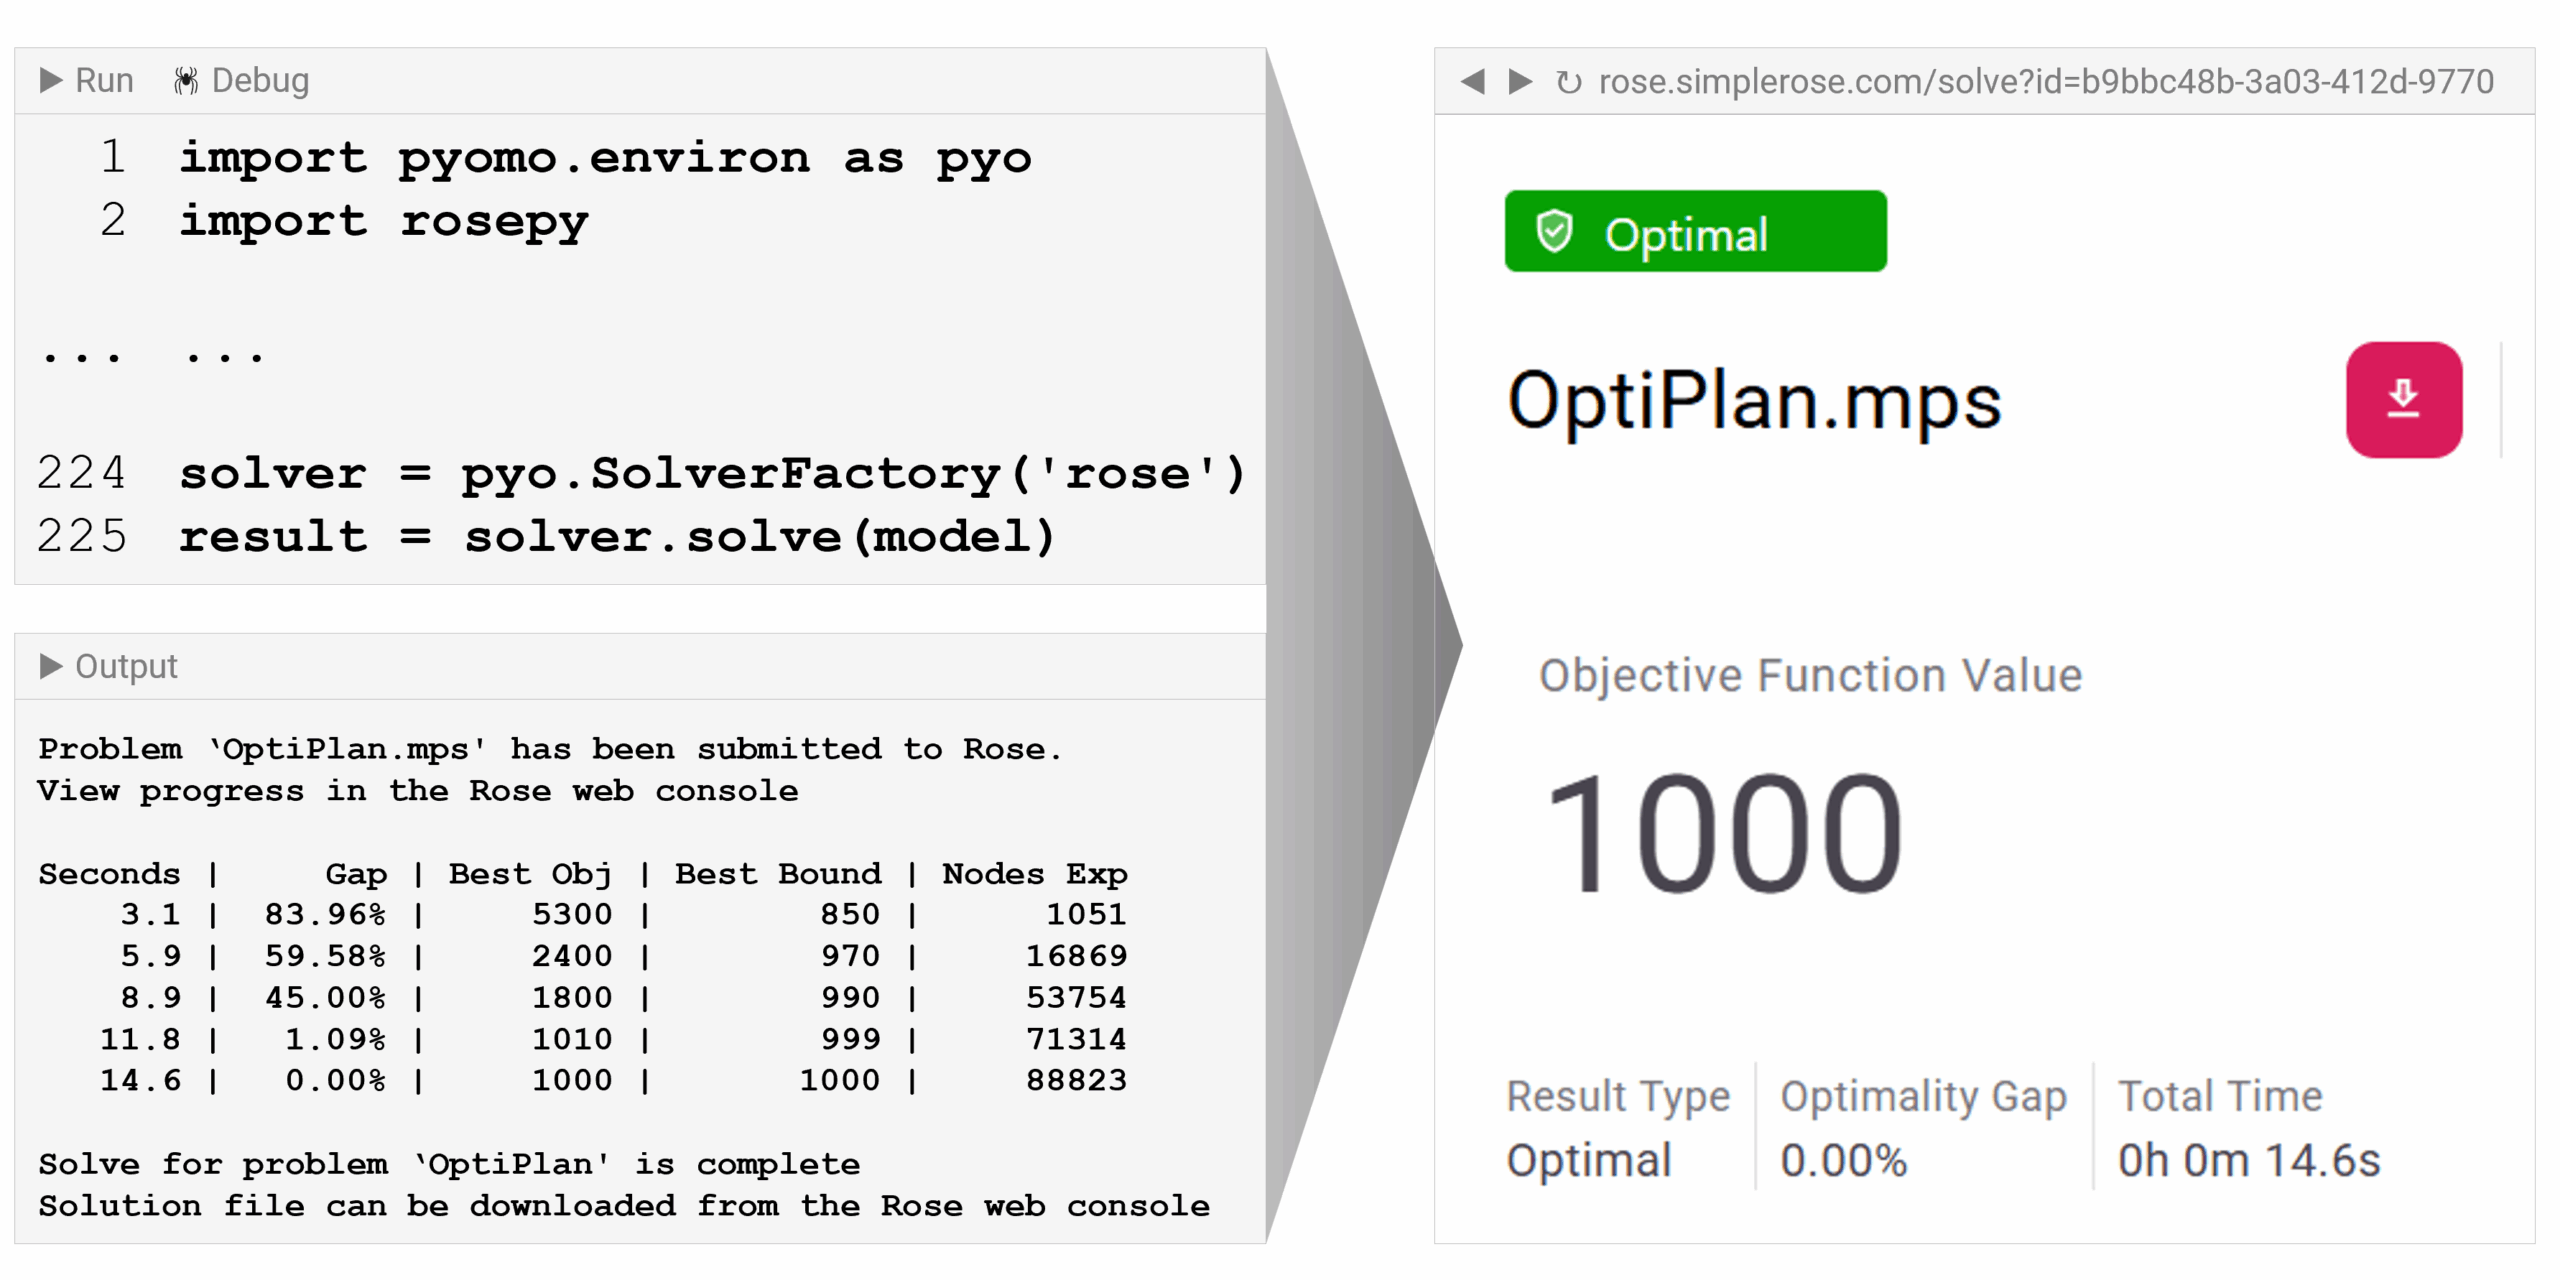Click code line 1 import pyomo.environ

click(605, 159)
